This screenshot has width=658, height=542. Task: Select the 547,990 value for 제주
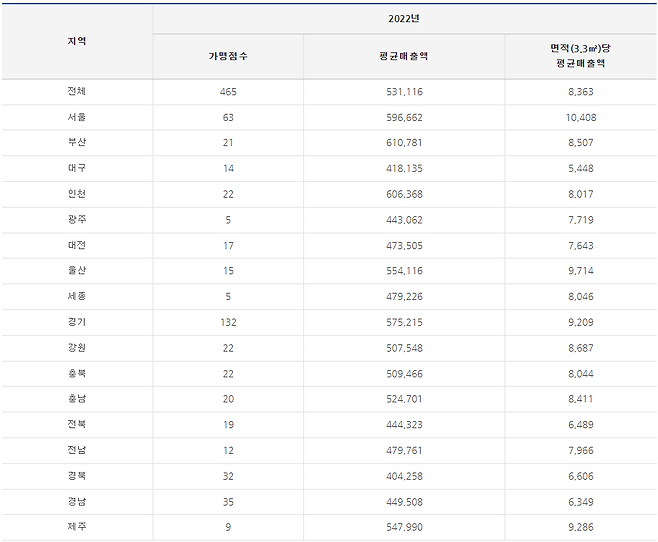pos(404,527)
